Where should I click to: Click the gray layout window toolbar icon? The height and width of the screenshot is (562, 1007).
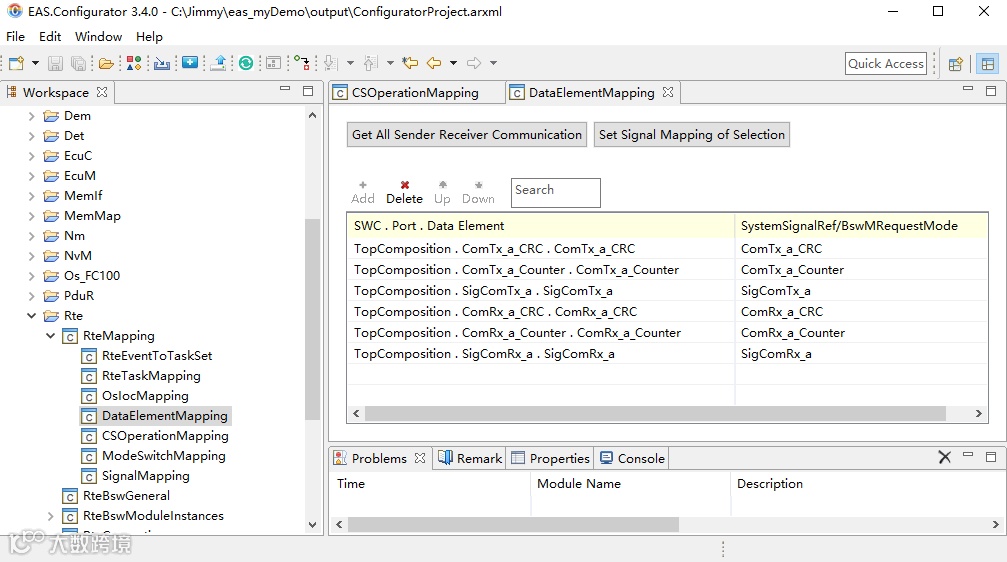coord(274,63)
